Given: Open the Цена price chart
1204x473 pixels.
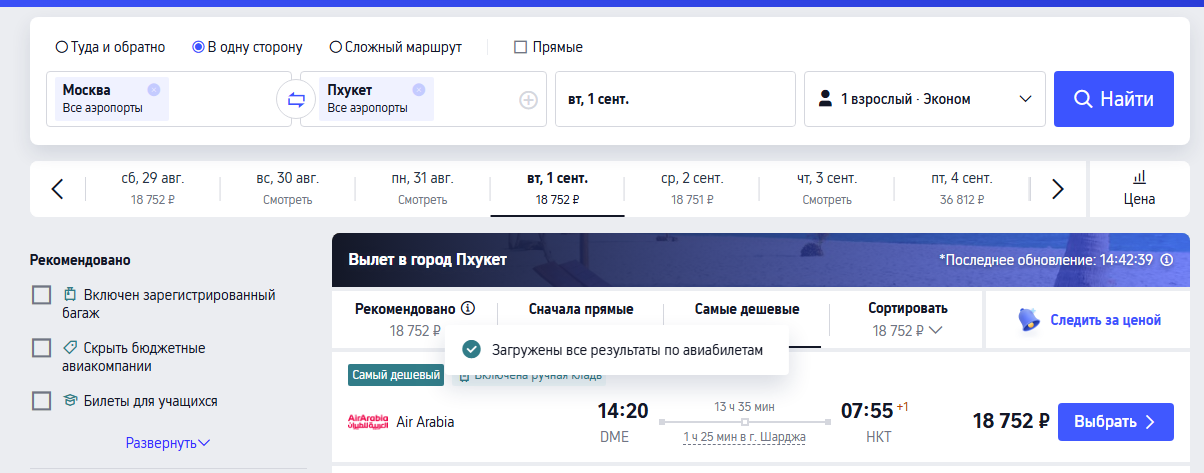Looking at the screenshot, I should (x=1139, y=188).
